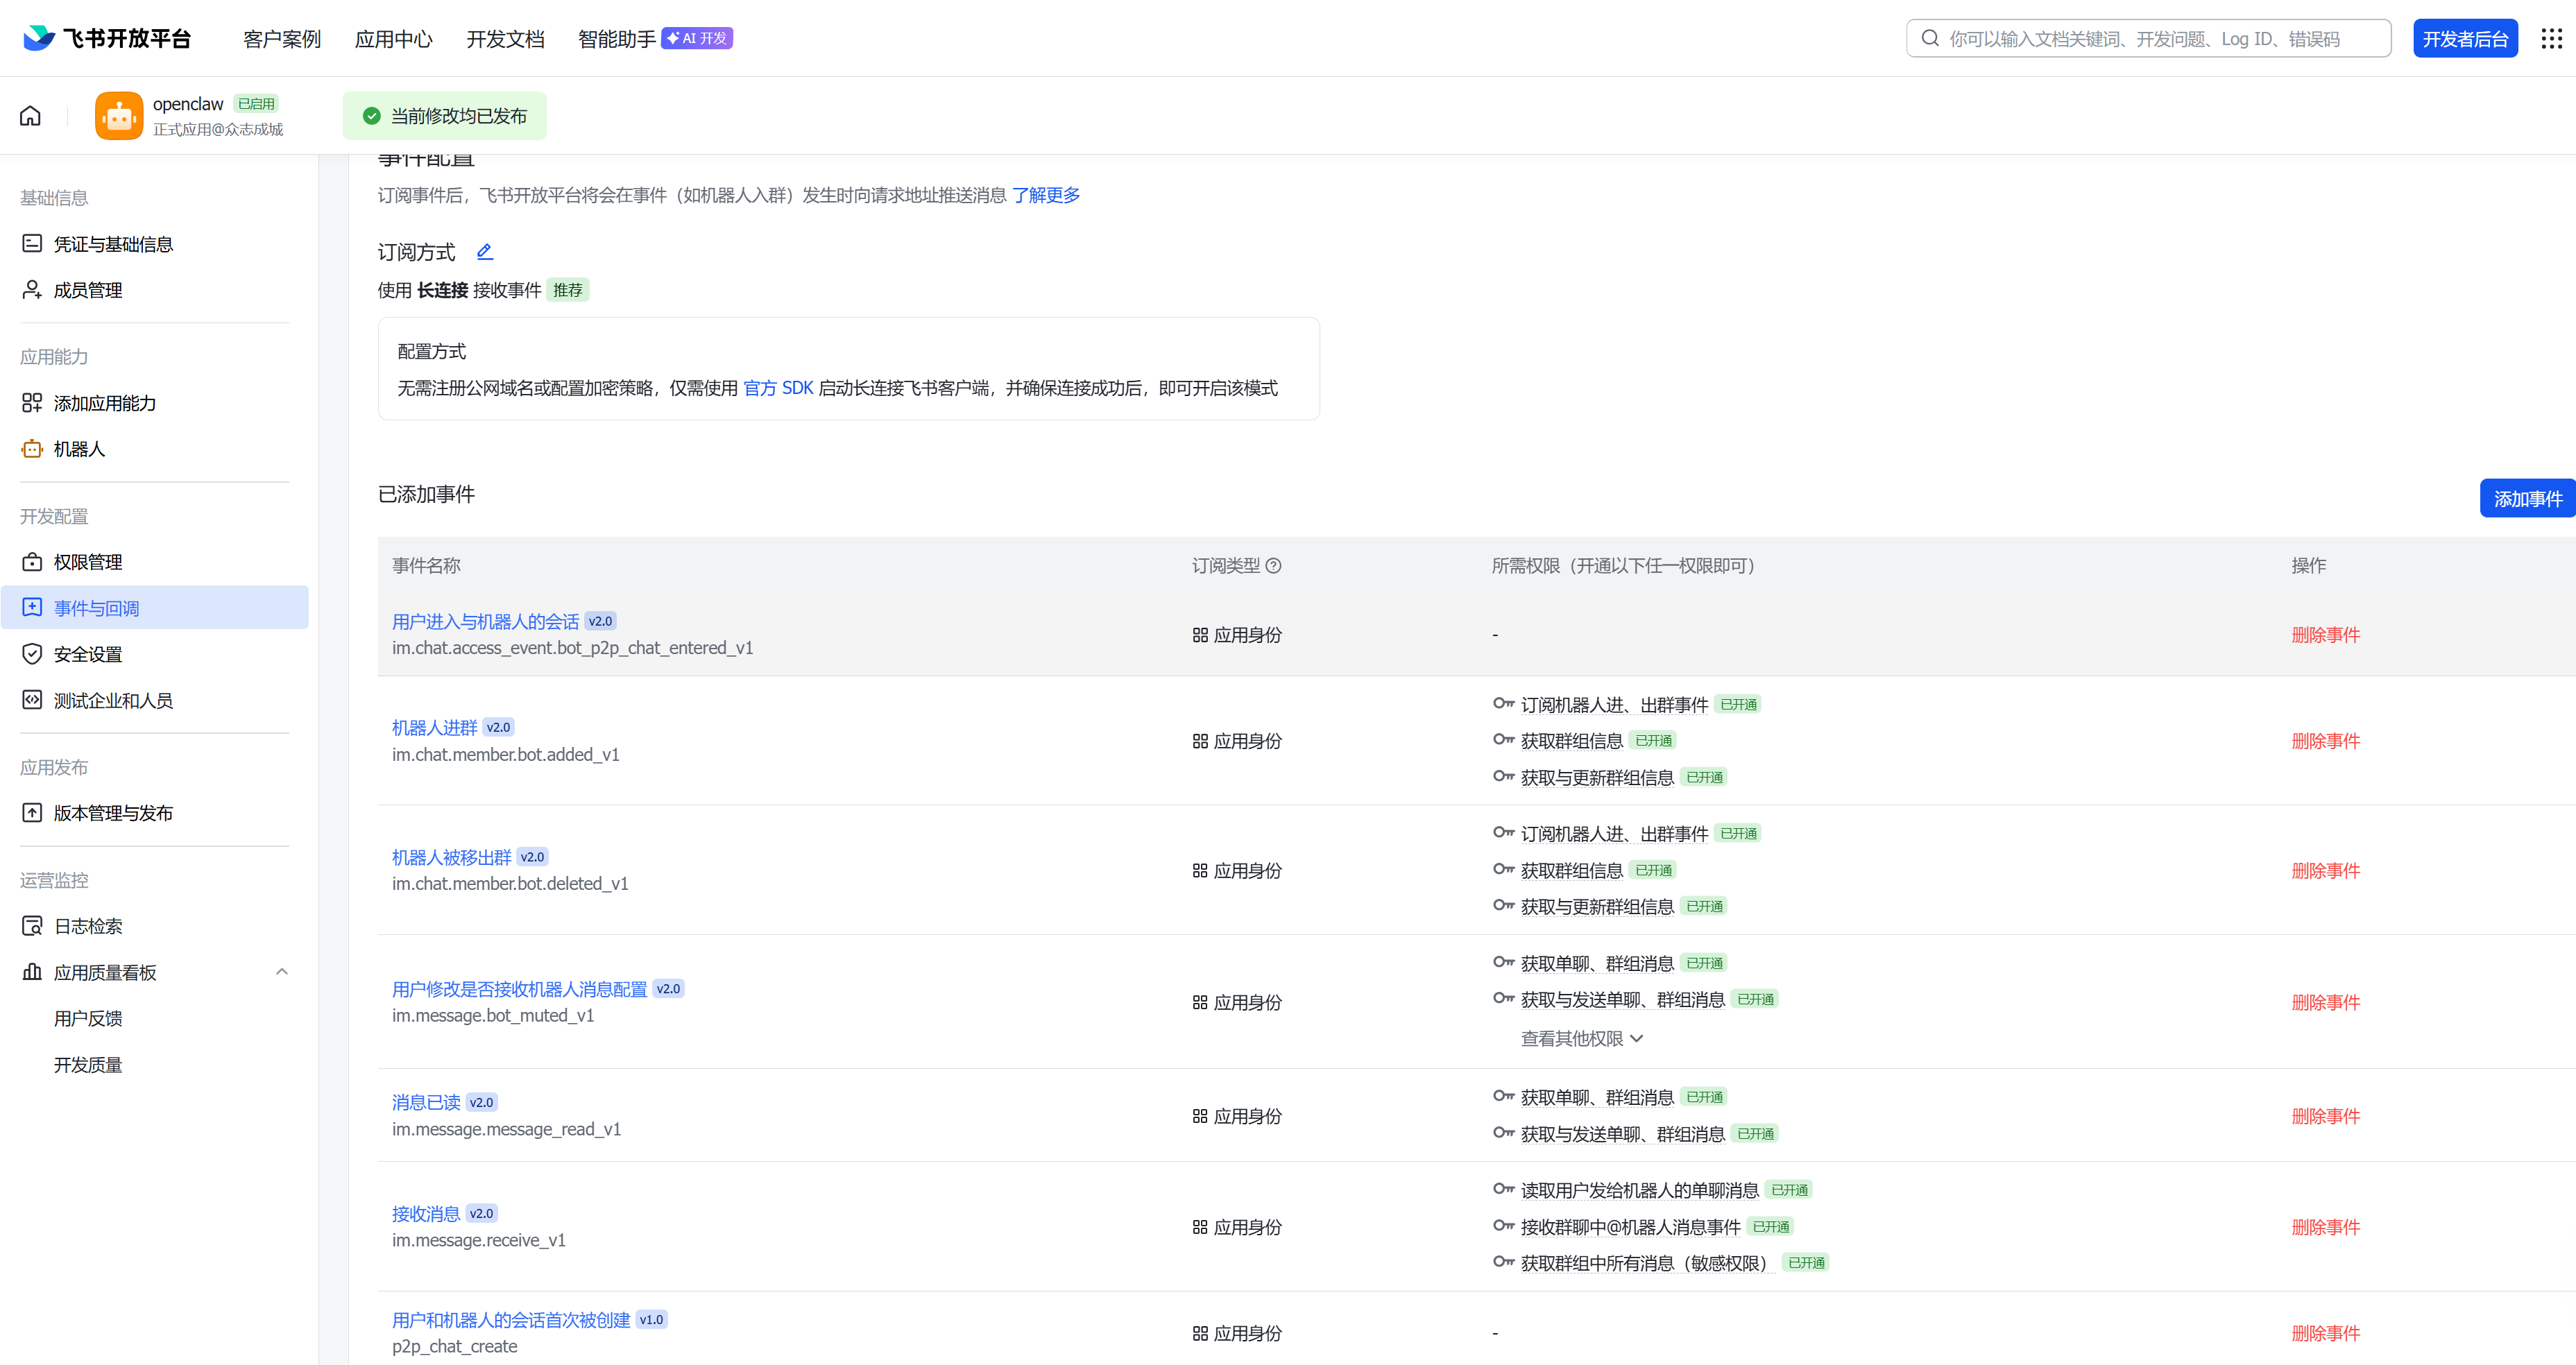Click the openclaw robot app icon
The height and width of the screenshot is (1365, 2576).
coord(119,116)
